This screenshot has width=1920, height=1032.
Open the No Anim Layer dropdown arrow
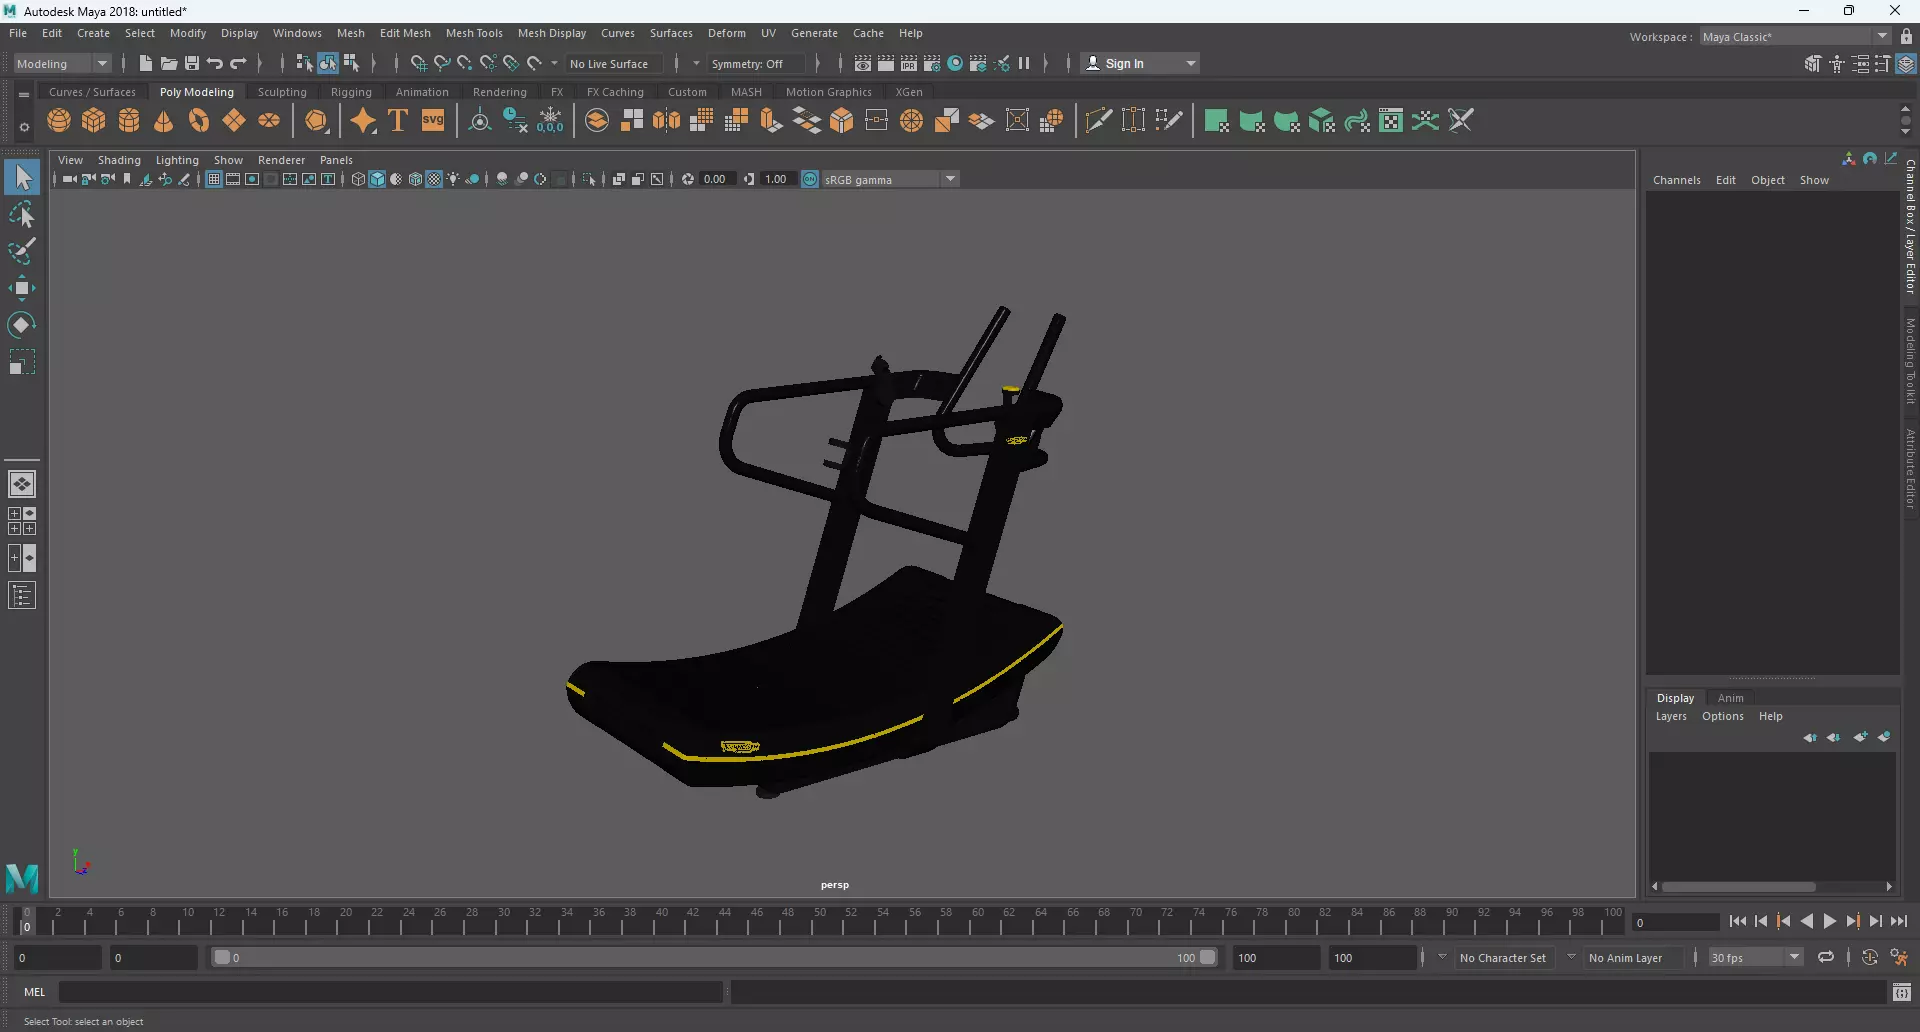(1571, 957)
